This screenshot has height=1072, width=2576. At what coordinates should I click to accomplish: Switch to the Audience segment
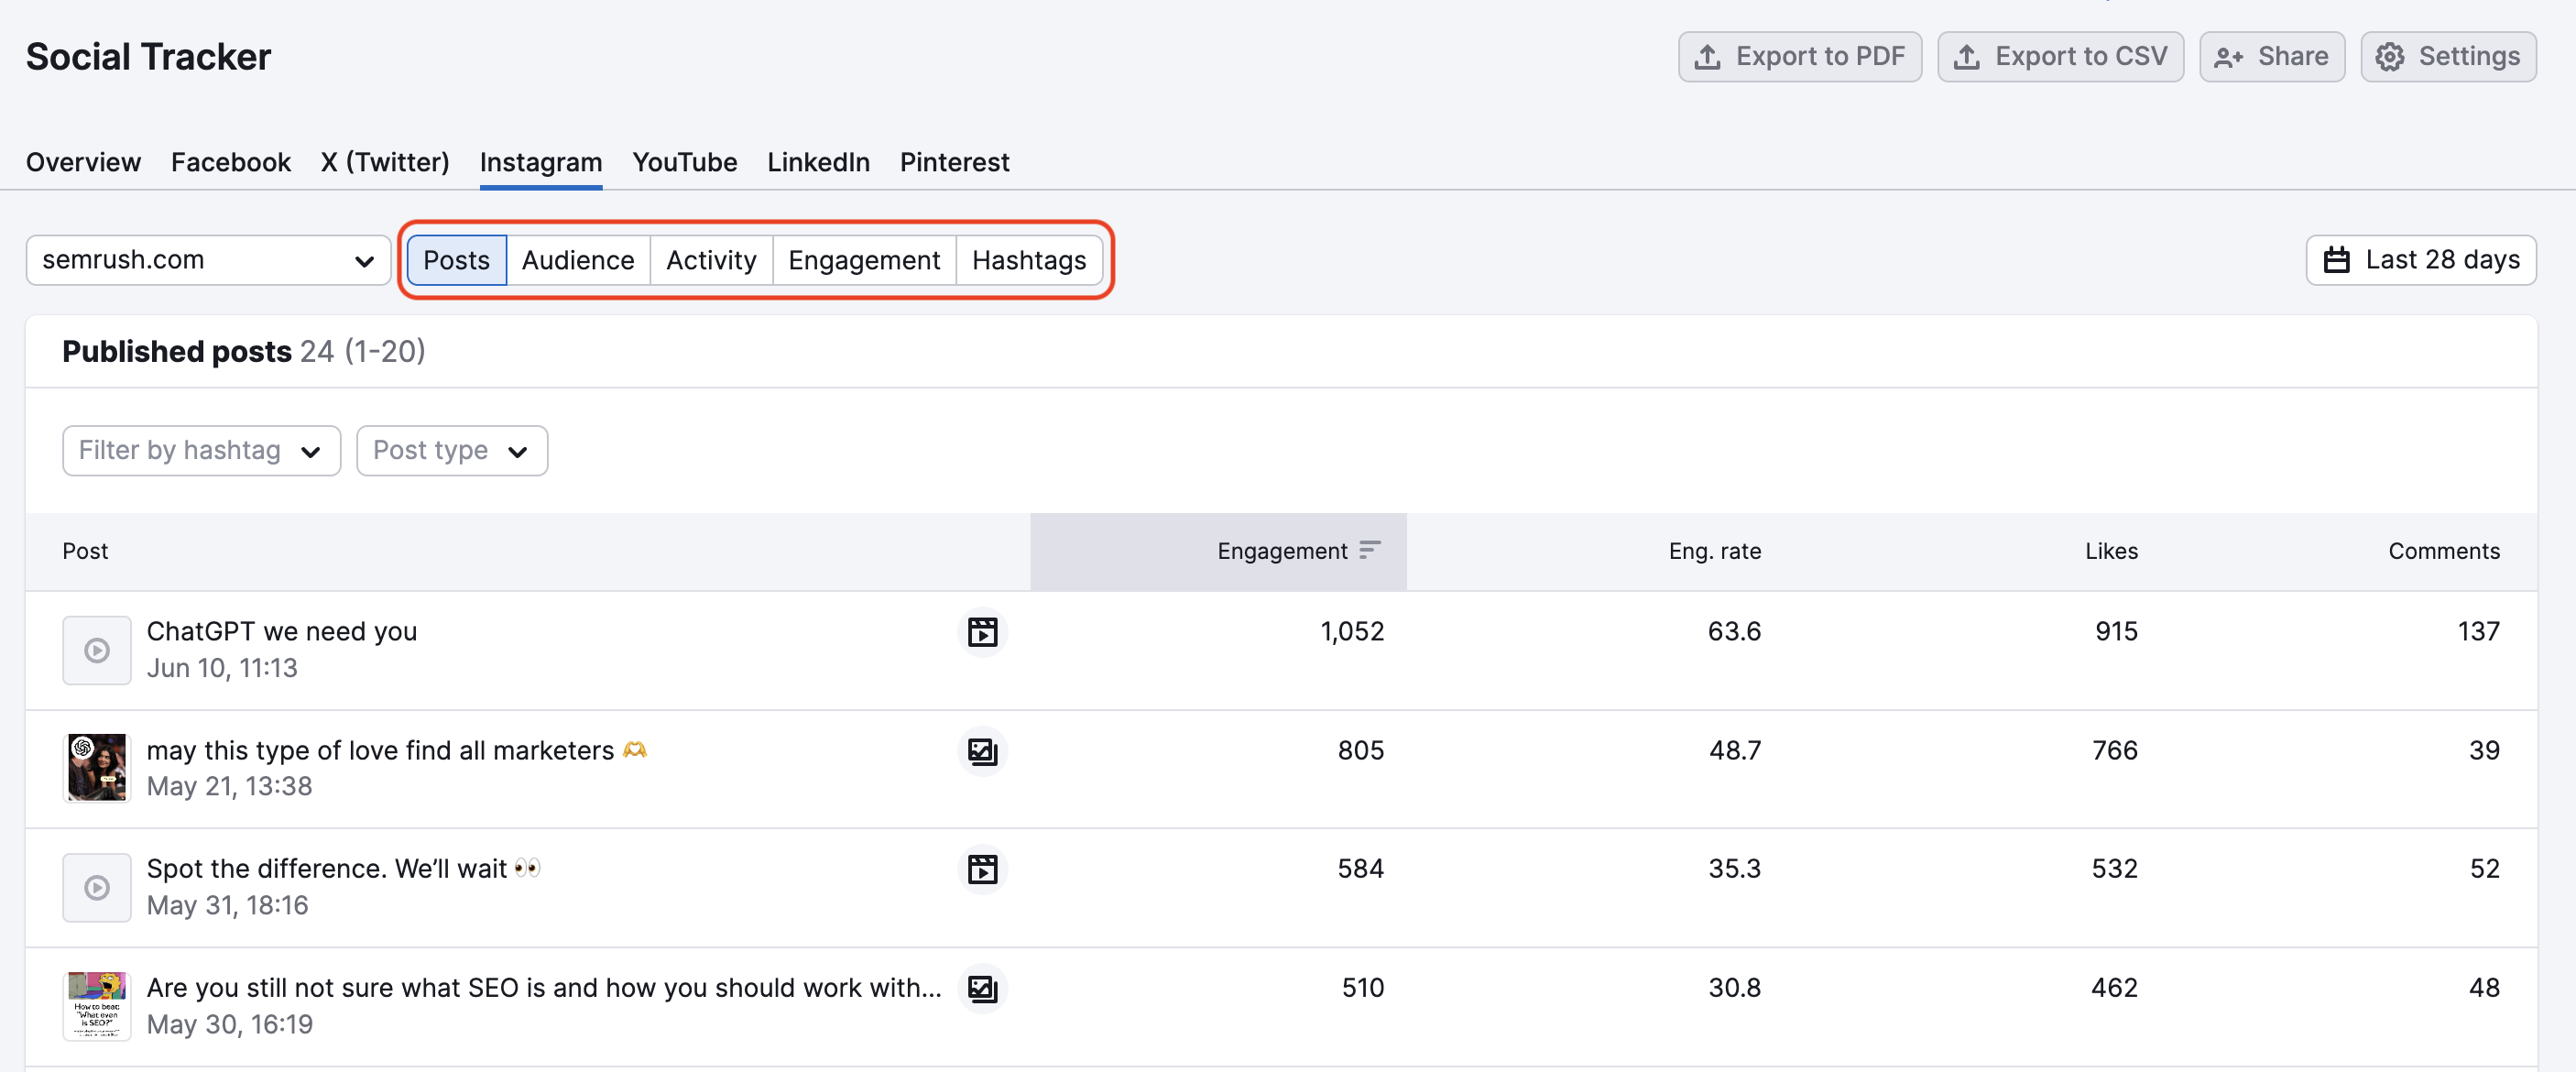(578, 260)
